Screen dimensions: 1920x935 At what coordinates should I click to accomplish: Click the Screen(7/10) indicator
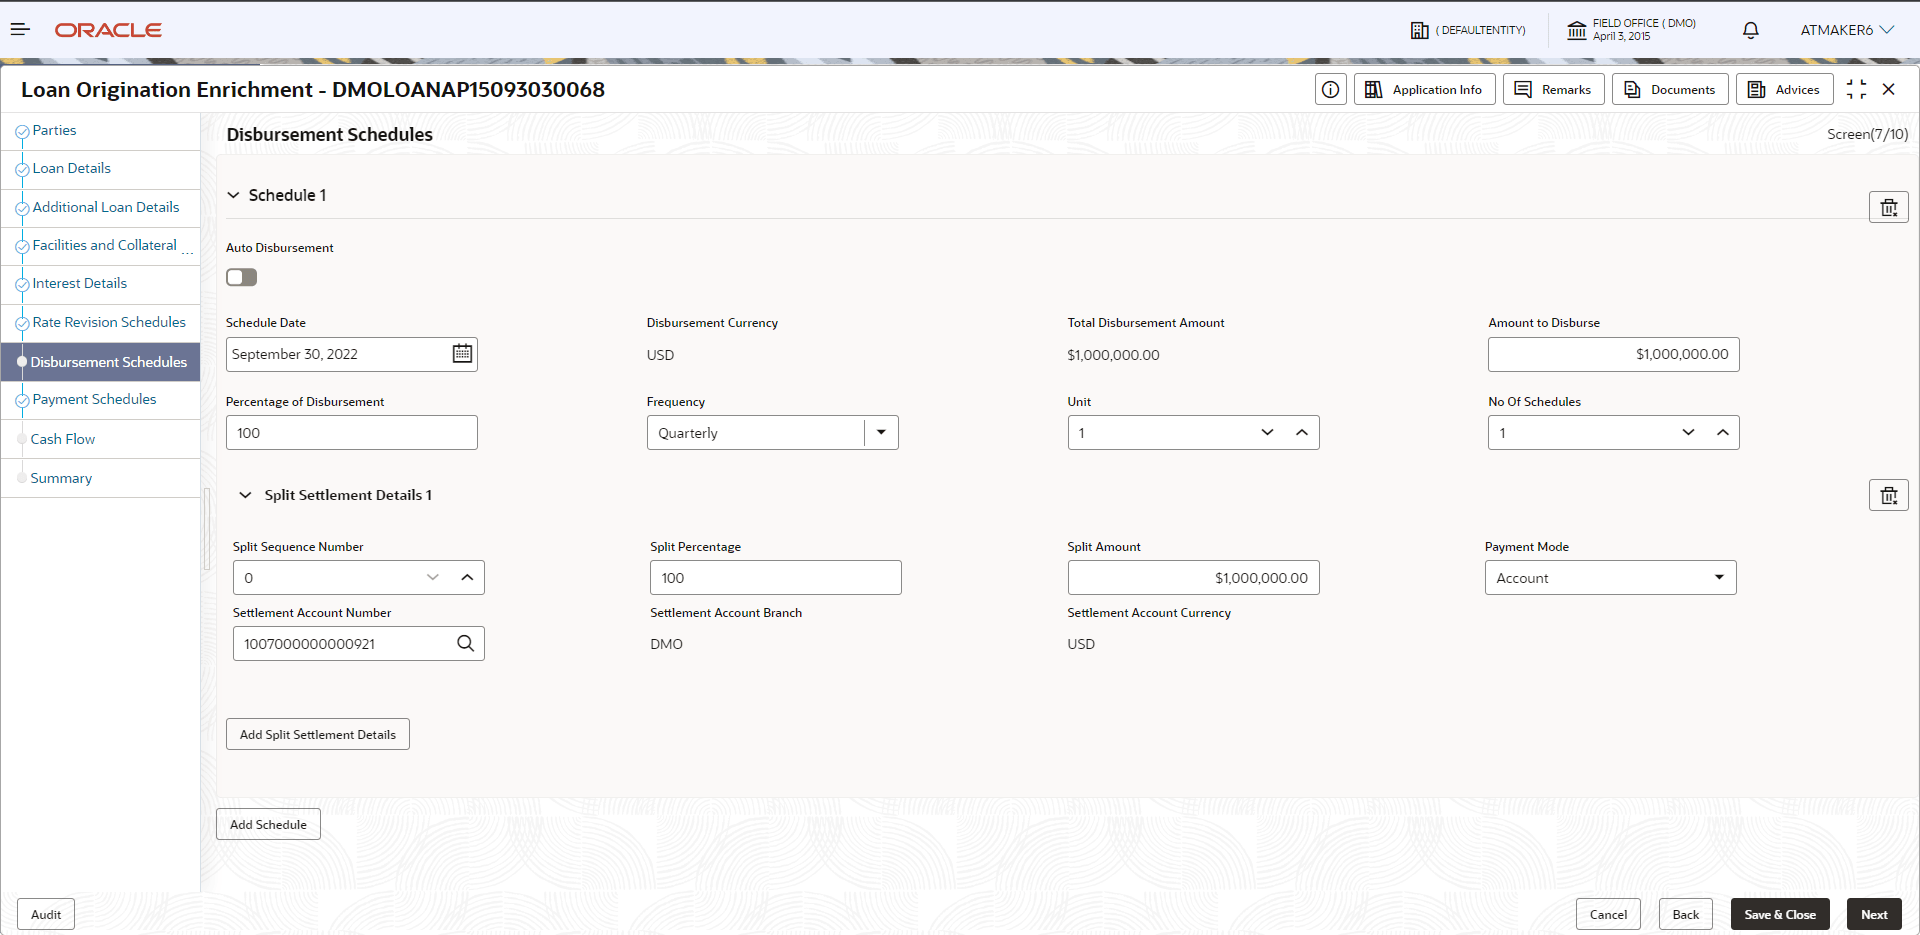[x=1867, y=134]
